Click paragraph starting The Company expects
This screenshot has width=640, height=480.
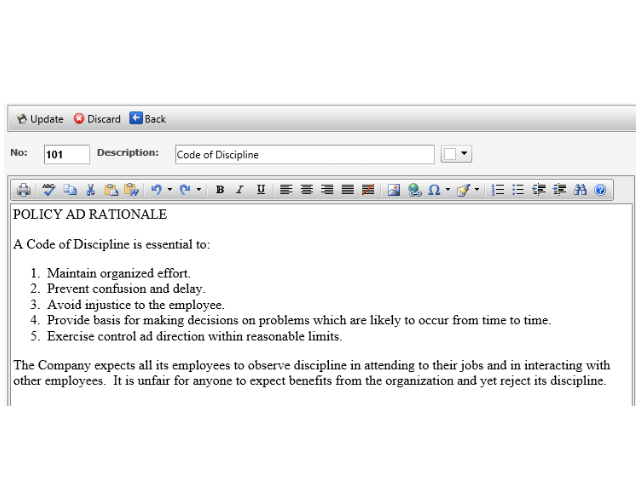point(312,373)
